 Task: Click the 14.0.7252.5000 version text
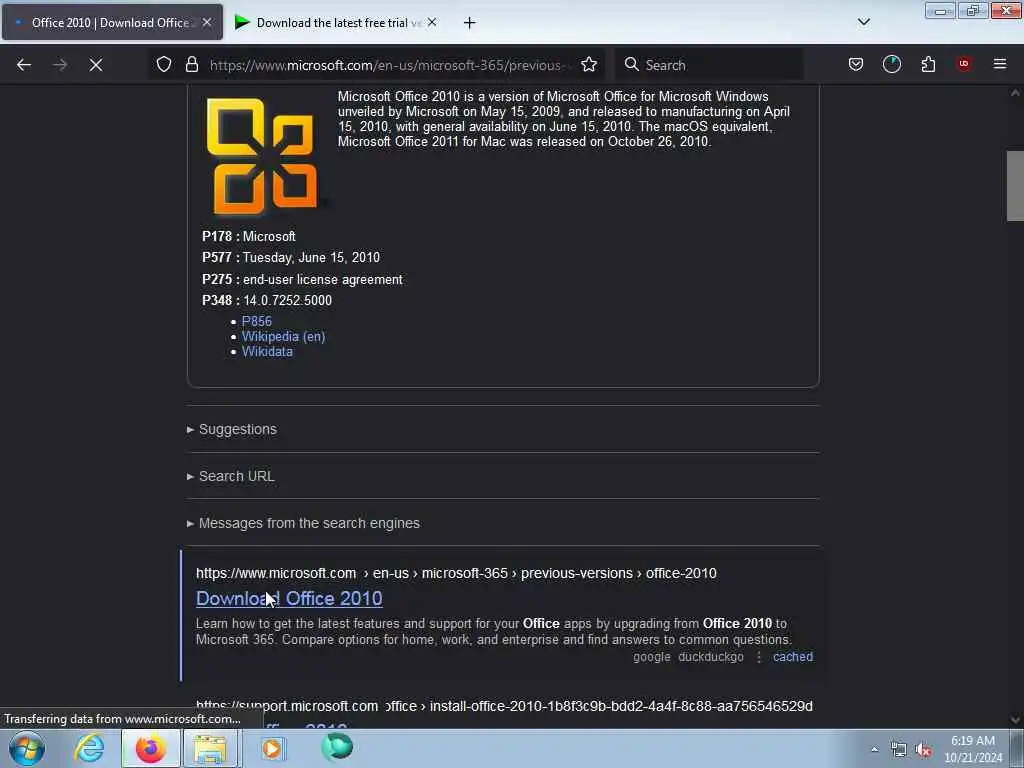pyautogui.click(x=287, y=300)
